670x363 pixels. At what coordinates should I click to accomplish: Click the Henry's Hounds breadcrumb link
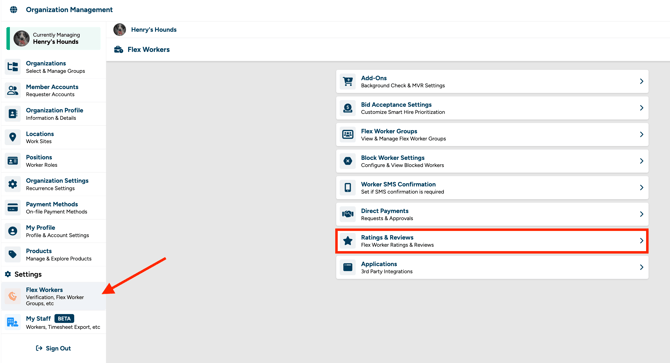(x=153, y=29)
